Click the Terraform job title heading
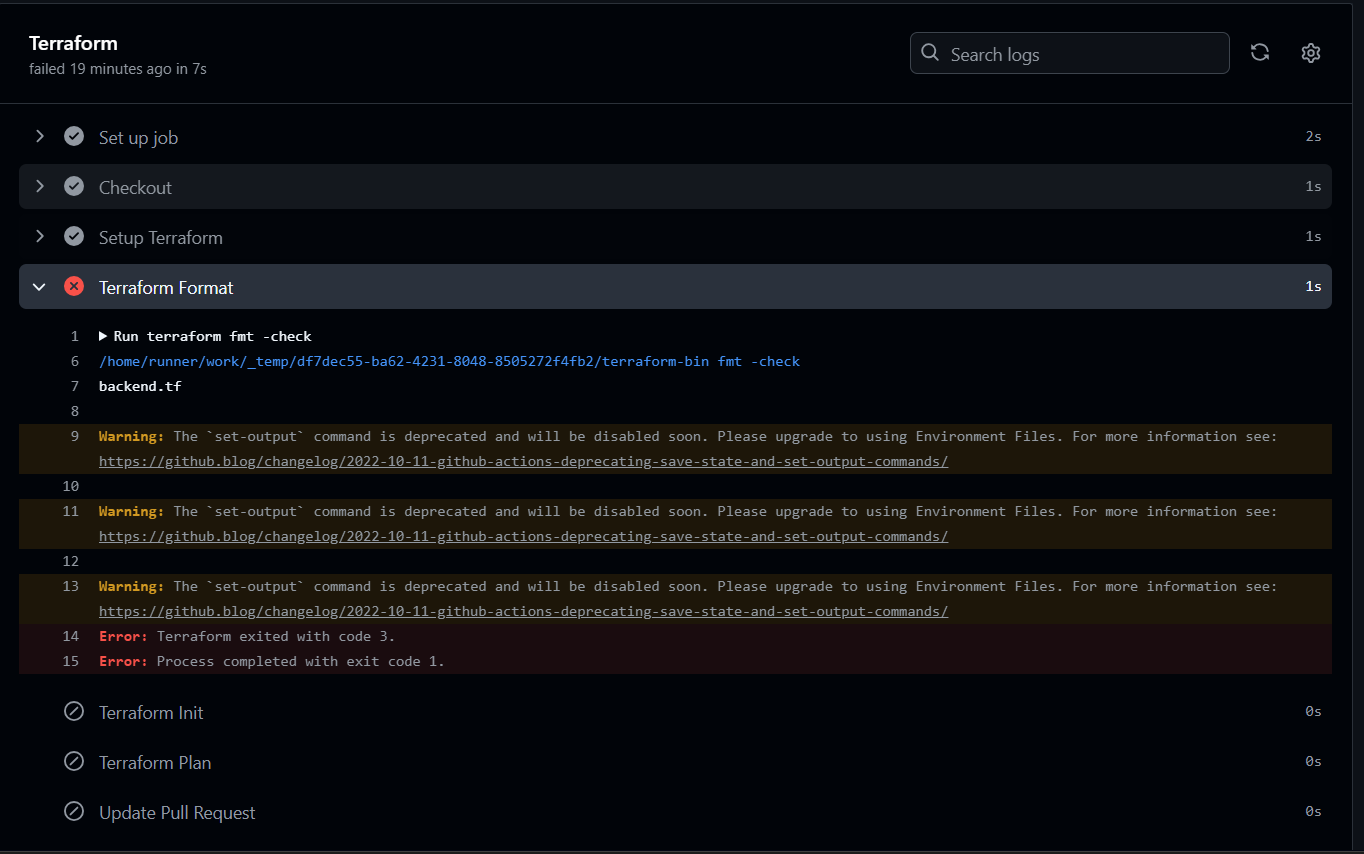This screenshot has height=854, width=1364. pyautogui.click(x=73, y=43)
